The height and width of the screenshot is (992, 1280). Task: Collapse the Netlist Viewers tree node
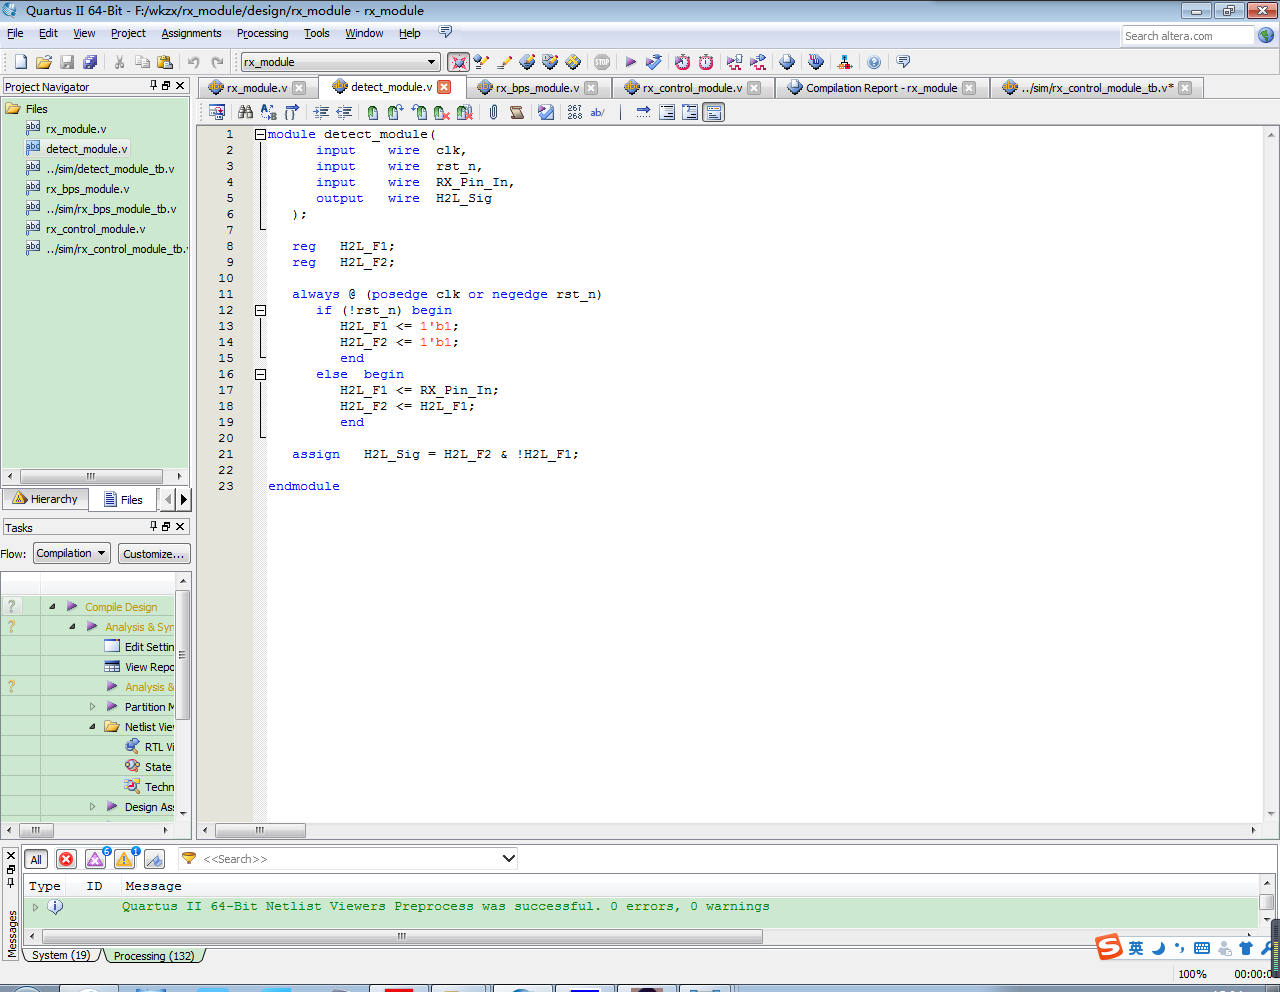coord(92,727)
